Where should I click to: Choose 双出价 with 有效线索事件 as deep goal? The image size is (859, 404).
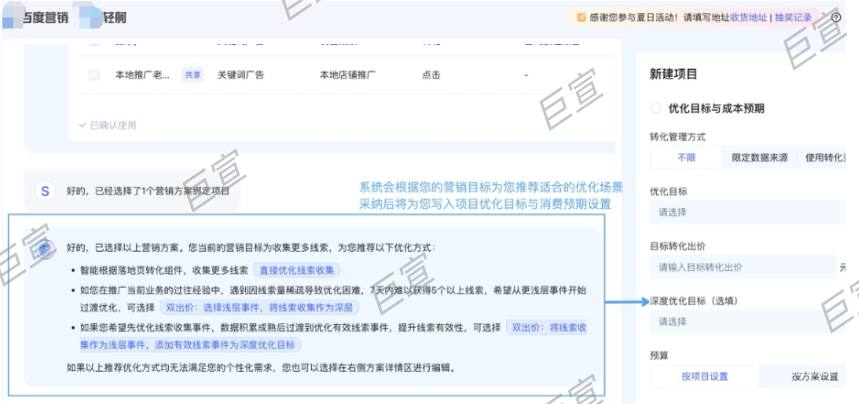click(333, 336)
